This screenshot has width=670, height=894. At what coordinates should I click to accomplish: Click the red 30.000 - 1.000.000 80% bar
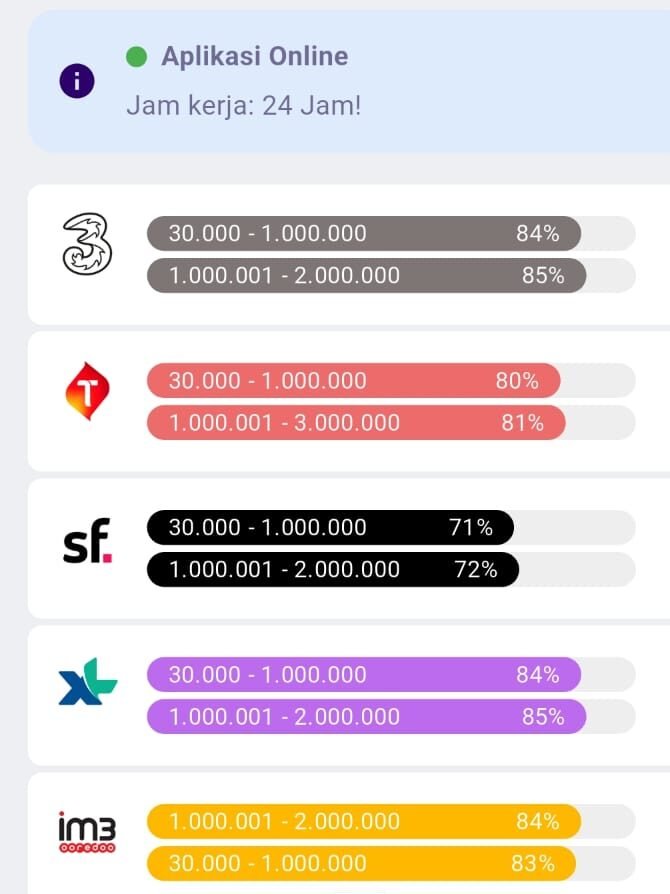[x=354, y=380]
